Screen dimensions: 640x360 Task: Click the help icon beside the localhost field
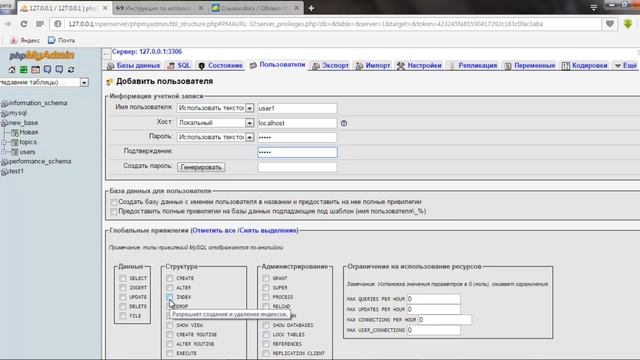tap(344, 123)
